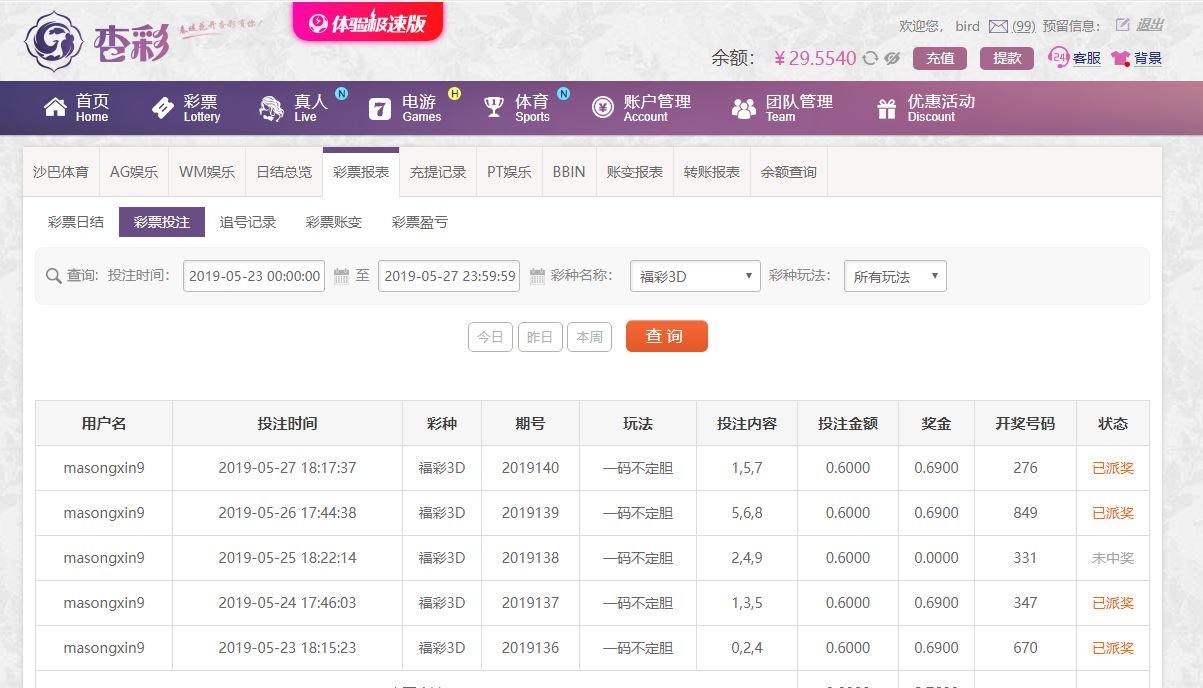This screenshot has width=1203, height=688.
Task: Go to 首页 Home house icon
Action: 55,107
